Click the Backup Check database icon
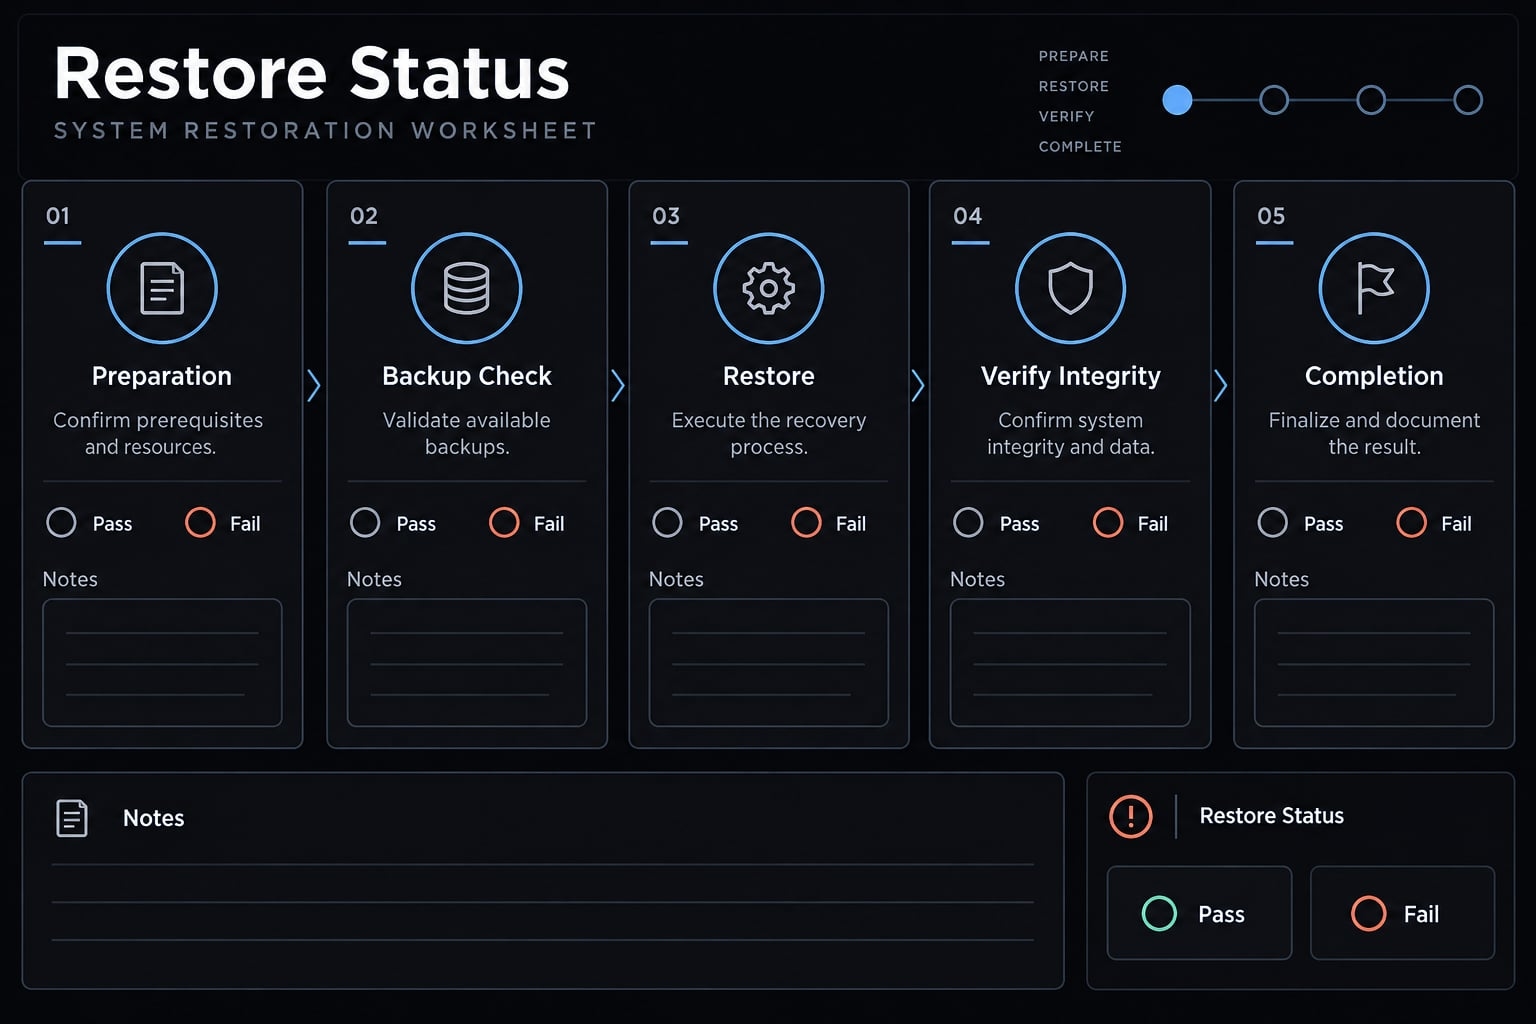 pos(466,288)
